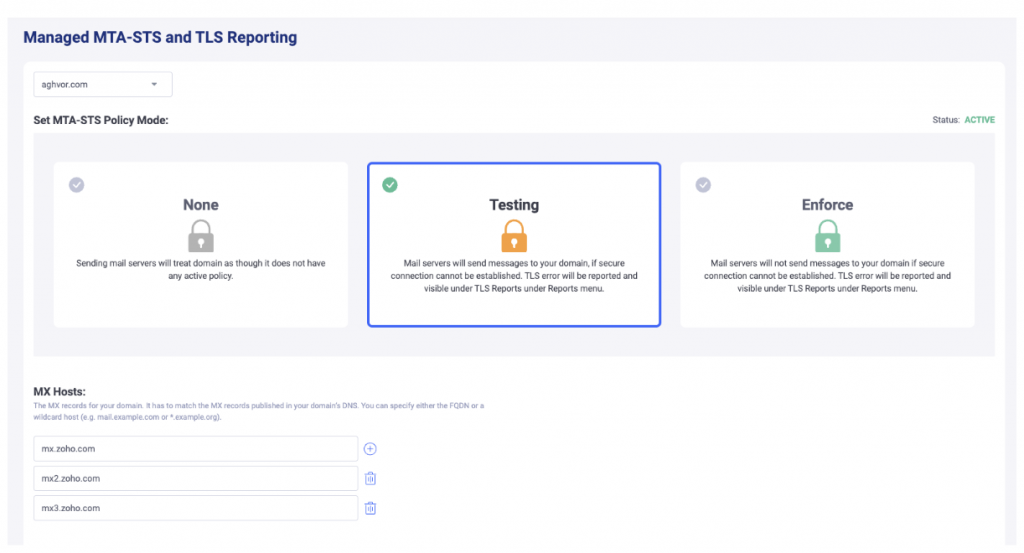Click the gray lock icon under None
Viewport: 1024px width, 553px height.
click(x=201, y=236)
